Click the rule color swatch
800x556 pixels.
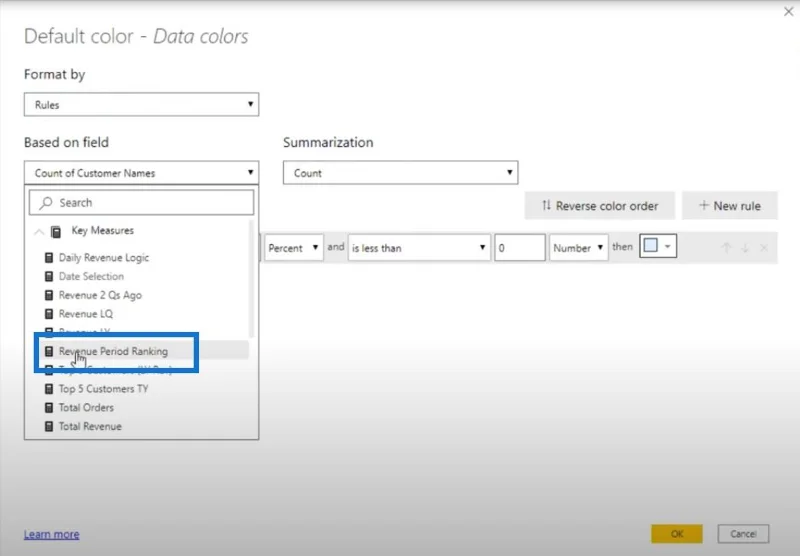point(651,245)
